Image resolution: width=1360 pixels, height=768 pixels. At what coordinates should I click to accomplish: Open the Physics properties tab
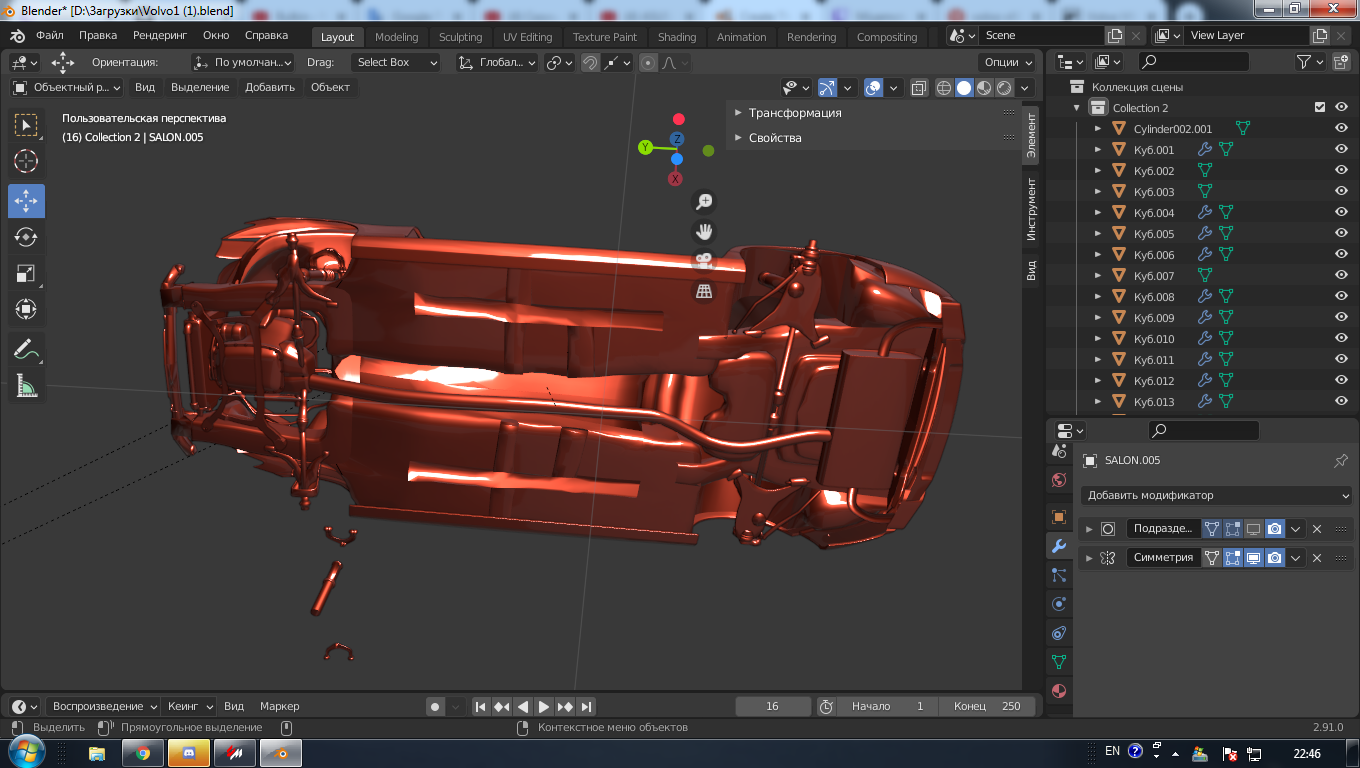click(1059, 604)
